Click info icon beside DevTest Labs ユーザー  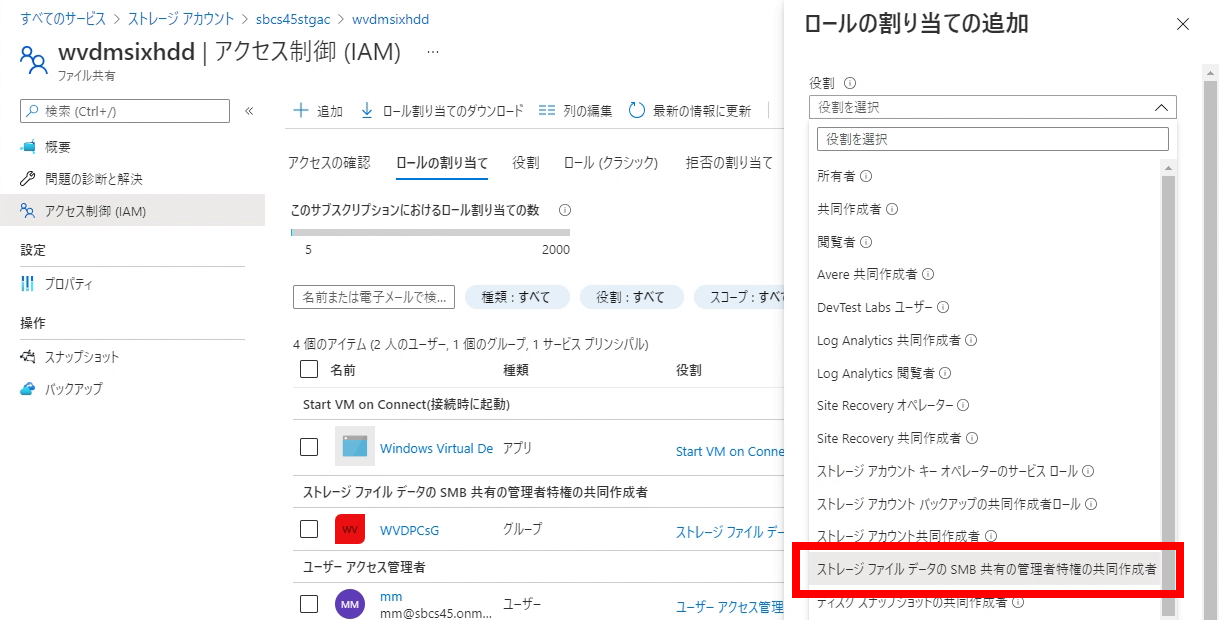(x=943, y=308)
